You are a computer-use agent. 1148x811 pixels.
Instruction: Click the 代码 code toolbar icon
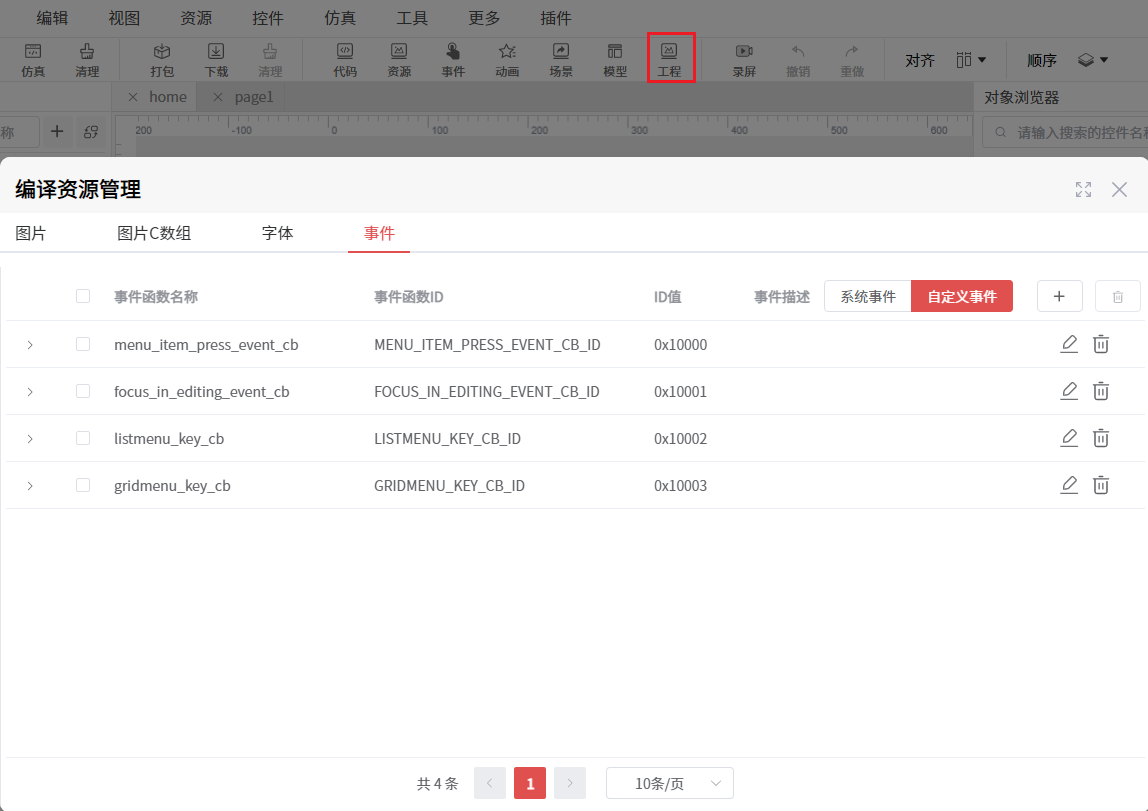coord(344,59)
